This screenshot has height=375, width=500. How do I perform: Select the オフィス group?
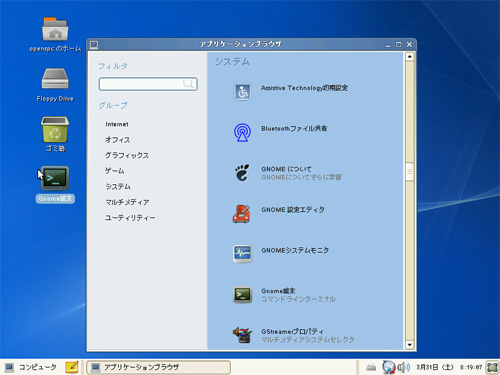tap(118, 140)
